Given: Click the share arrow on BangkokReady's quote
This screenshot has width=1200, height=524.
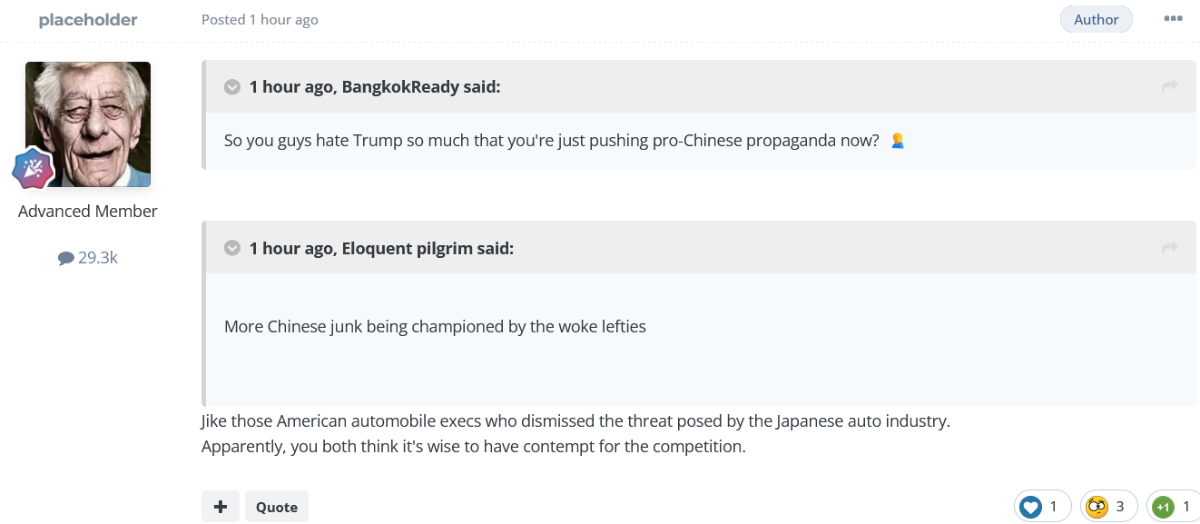Looking at the screenshot, I should click(1169, 87).
